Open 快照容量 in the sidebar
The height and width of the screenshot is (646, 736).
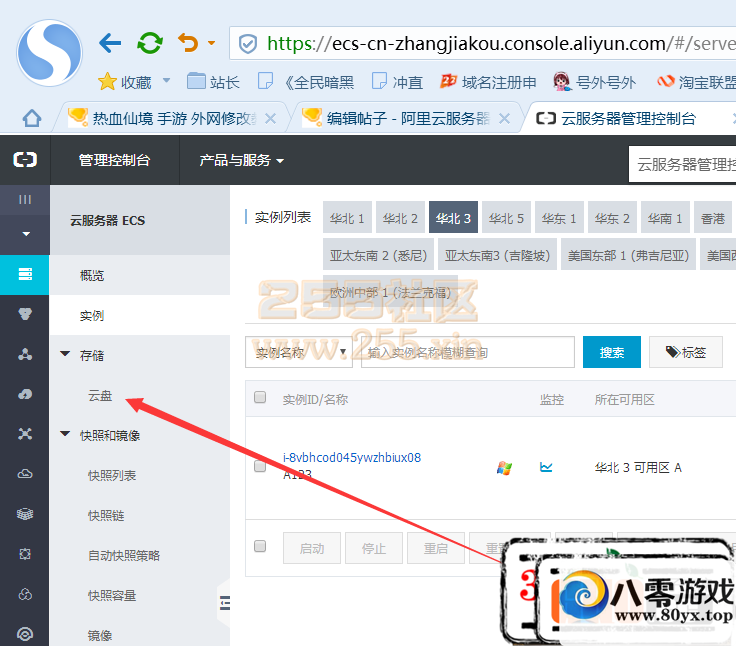112,595
